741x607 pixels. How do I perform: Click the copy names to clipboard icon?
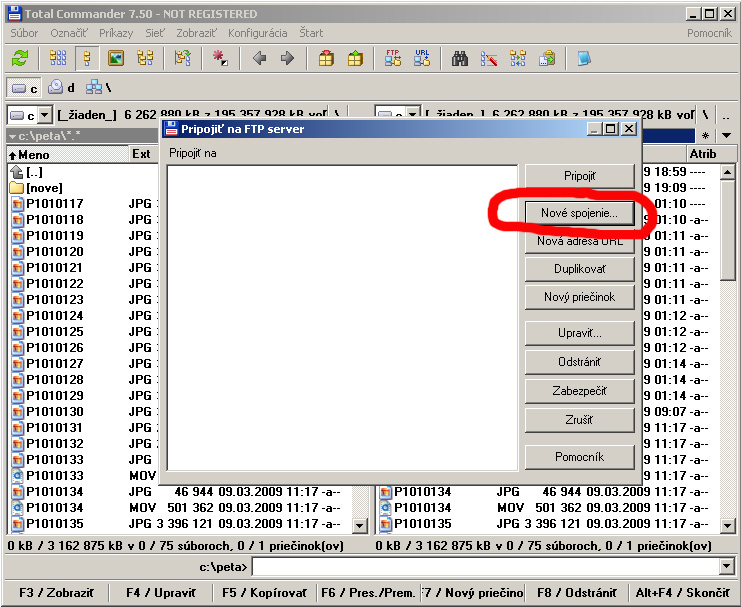click(x=547, y=59)
